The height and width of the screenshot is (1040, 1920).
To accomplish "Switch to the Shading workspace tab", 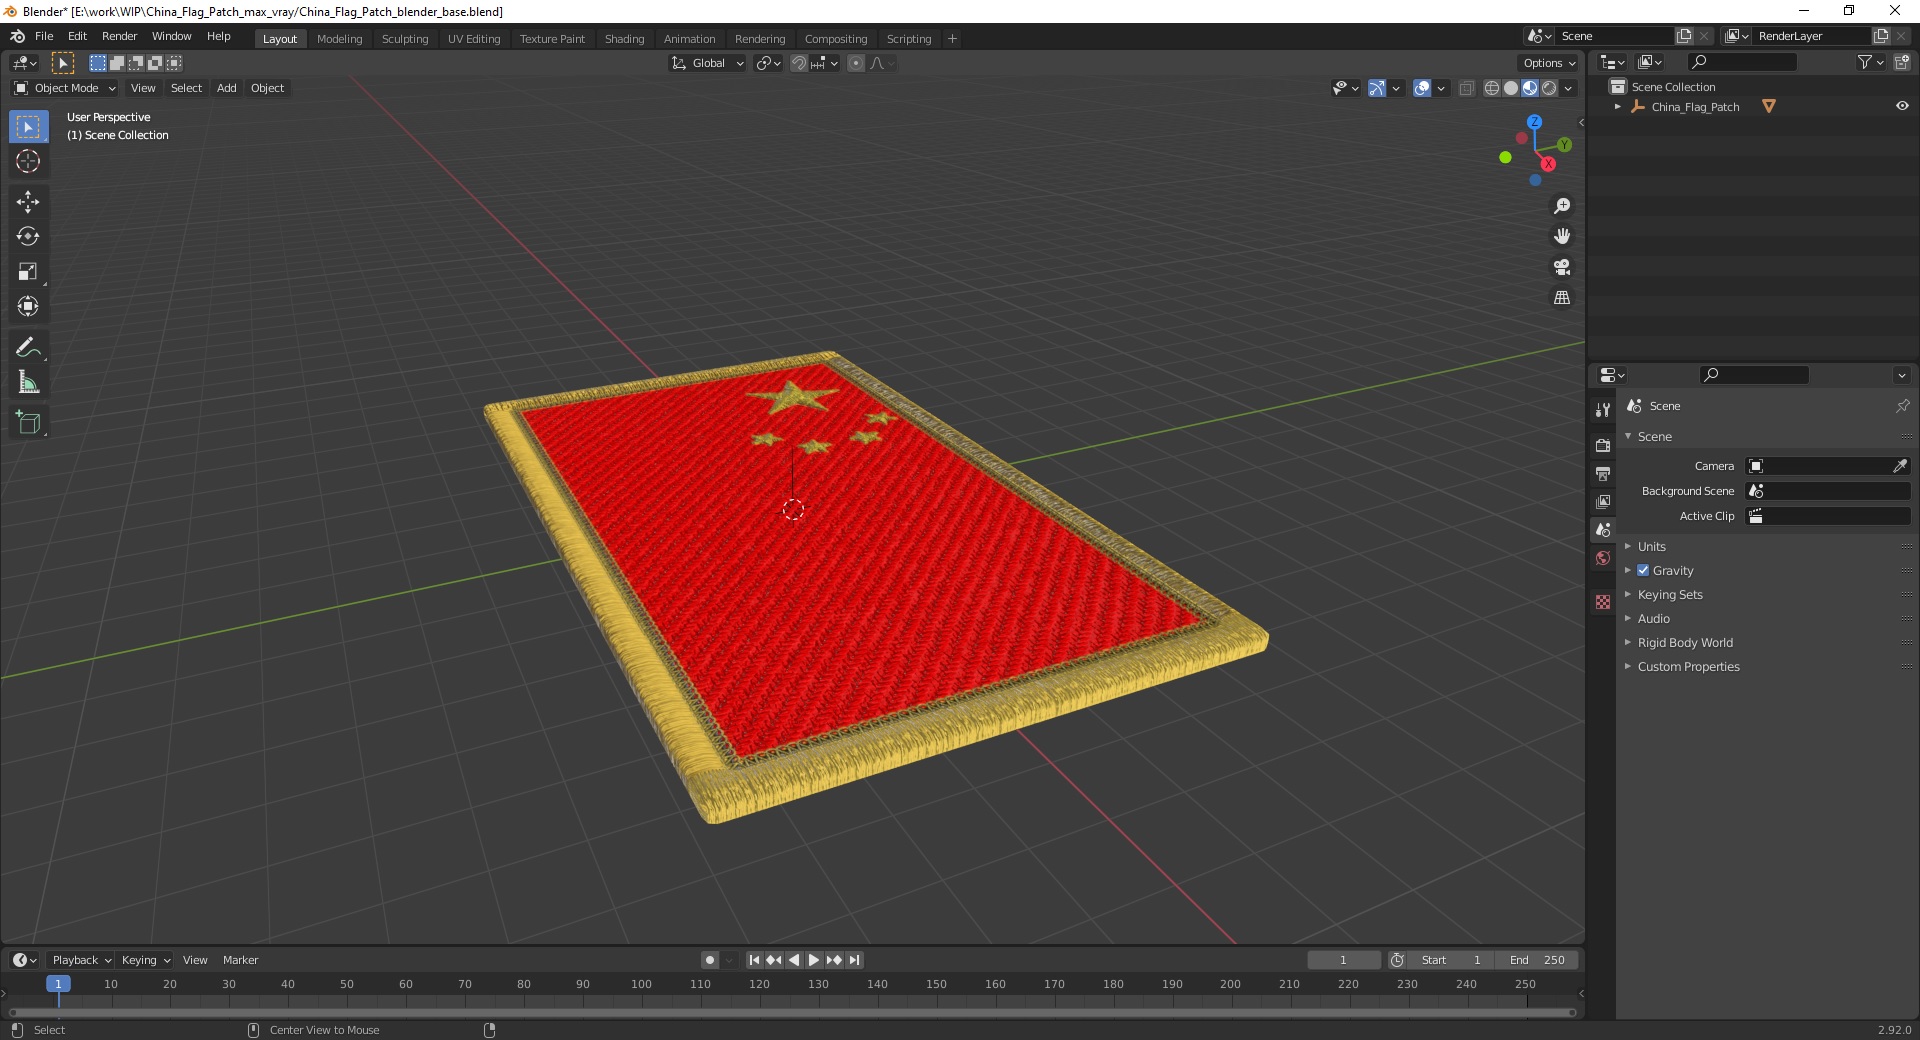I will tap(624, 39).
